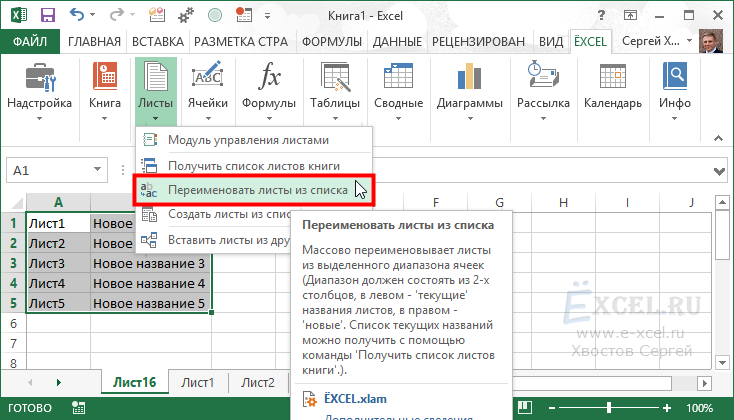This screenshot has width=734, height=420.
Task: Open the ФАЙЛ tab
Action: pyautogui.click(x=30, y=42)
